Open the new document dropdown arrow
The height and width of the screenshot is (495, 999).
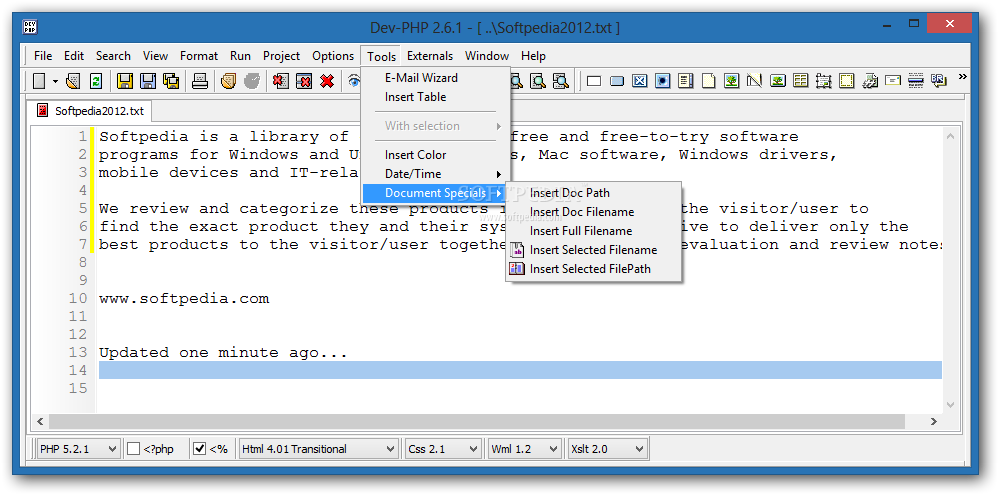55,81
